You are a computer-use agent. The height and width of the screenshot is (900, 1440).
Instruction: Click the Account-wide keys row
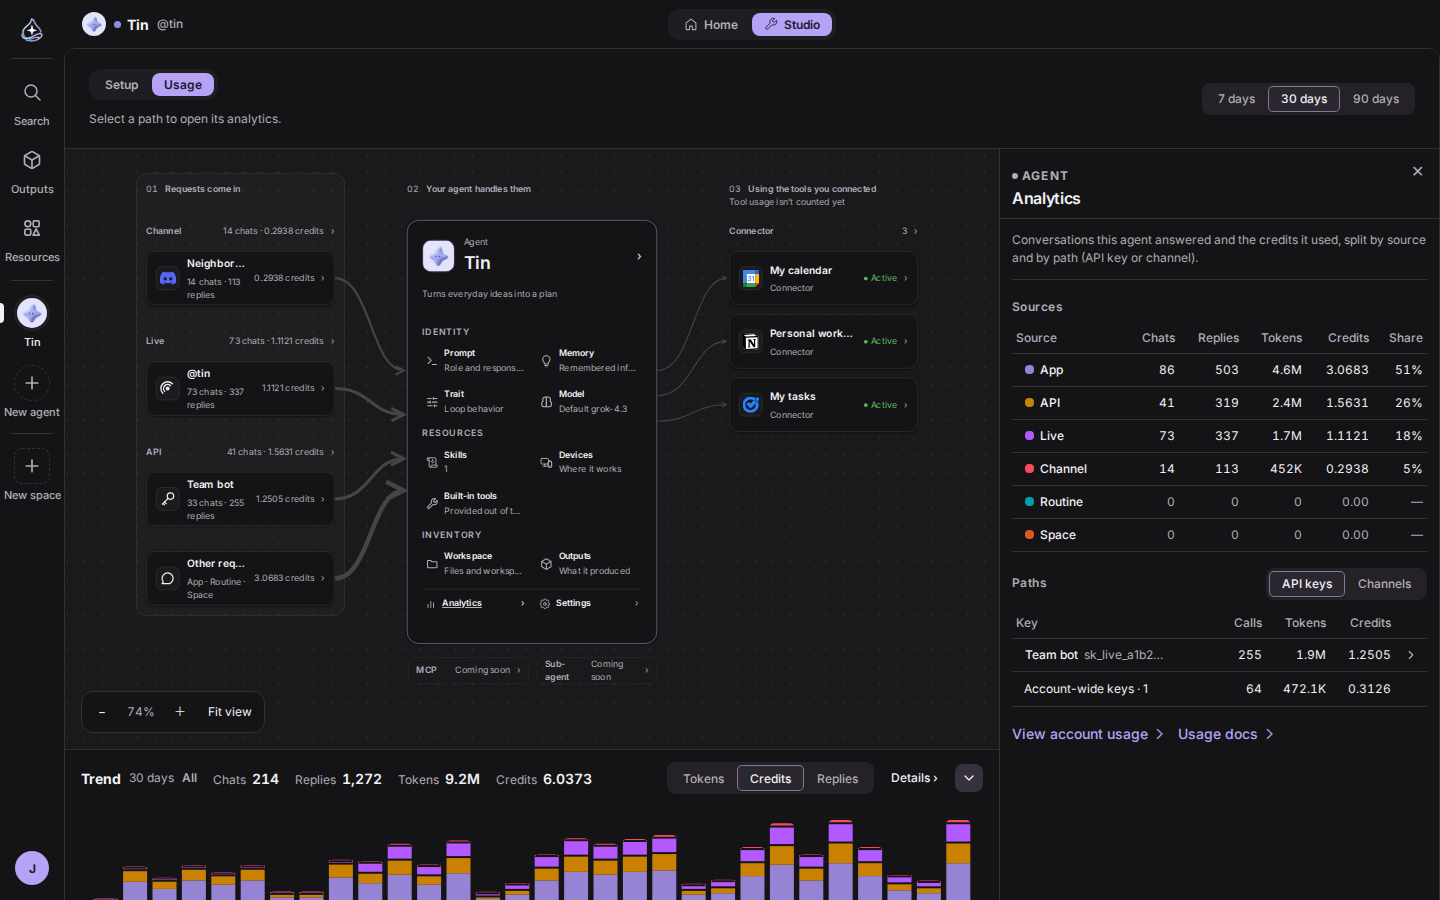point(1219,689)
